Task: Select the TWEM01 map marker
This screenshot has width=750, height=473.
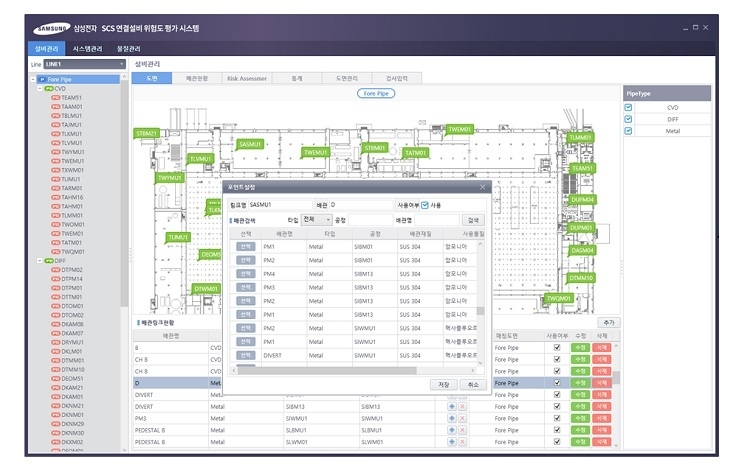Action: click(x=460, y=129)
